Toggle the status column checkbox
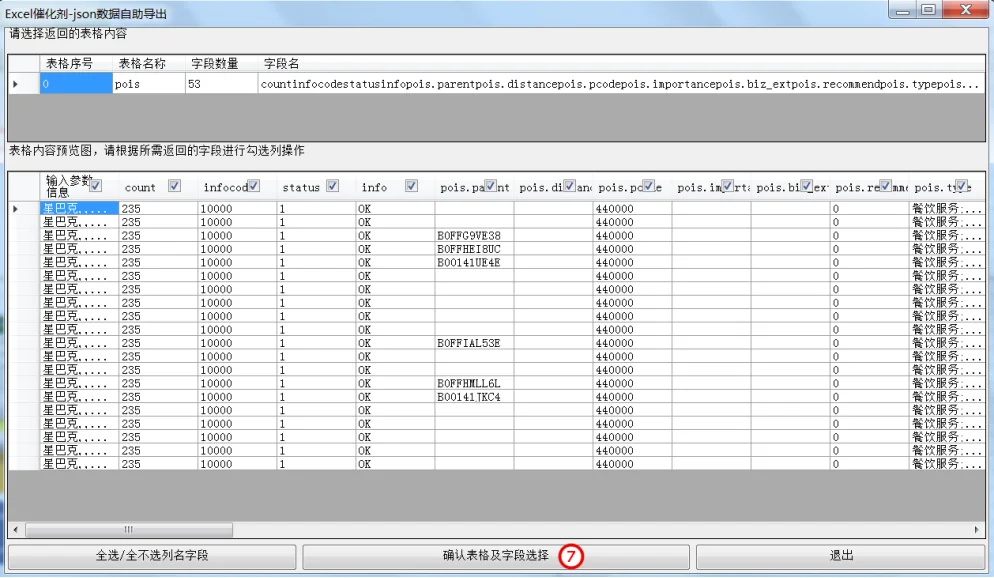994x578 pixels. click(332, 186)
